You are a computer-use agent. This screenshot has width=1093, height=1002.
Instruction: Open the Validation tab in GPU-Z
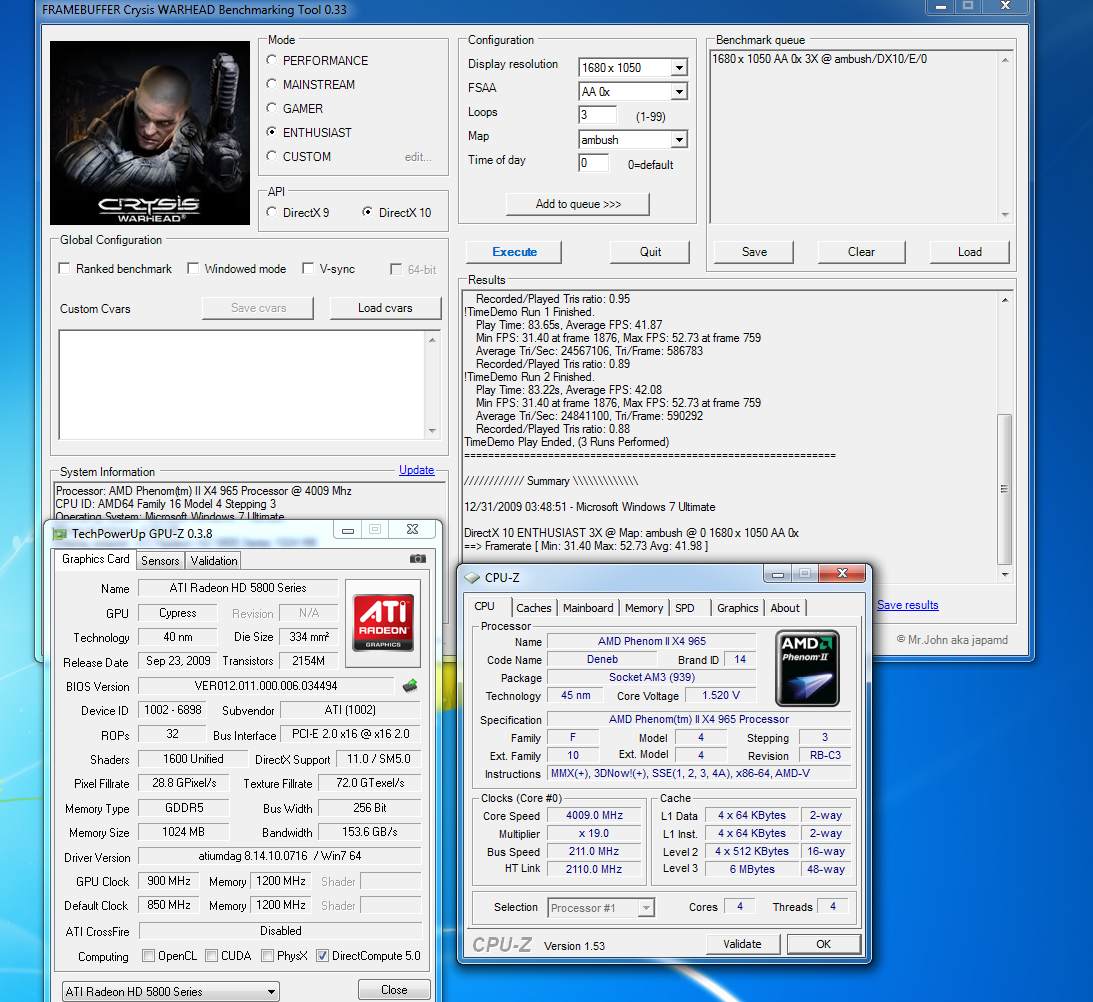214,561
